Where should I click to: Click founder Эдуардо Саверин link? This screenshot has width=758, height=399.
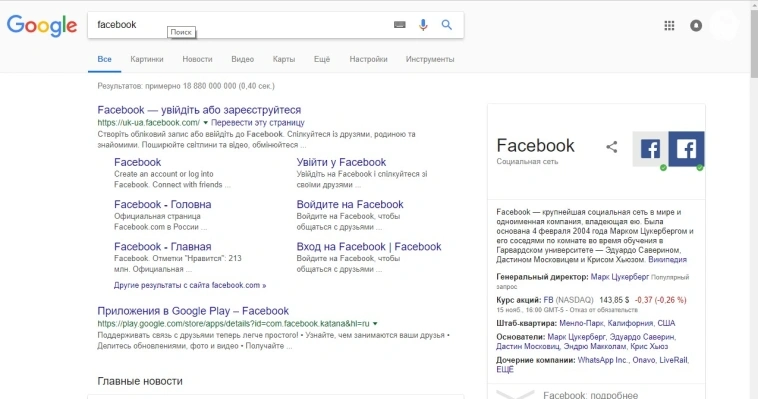[x=641, y=337]
